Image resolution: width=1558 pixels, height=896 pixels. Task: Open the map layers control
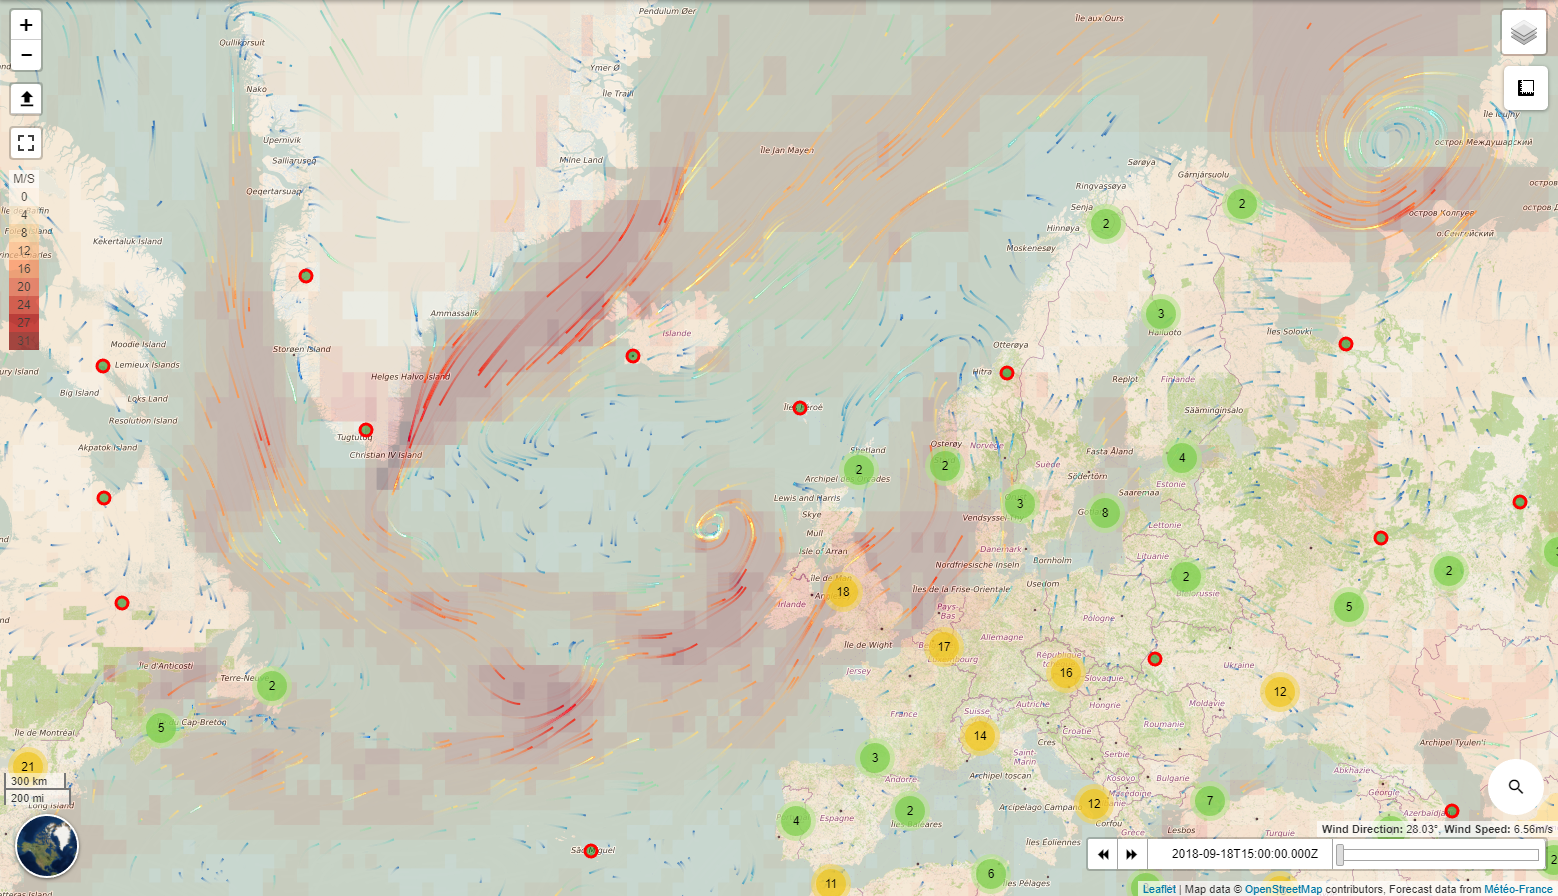pos(1524,33)
